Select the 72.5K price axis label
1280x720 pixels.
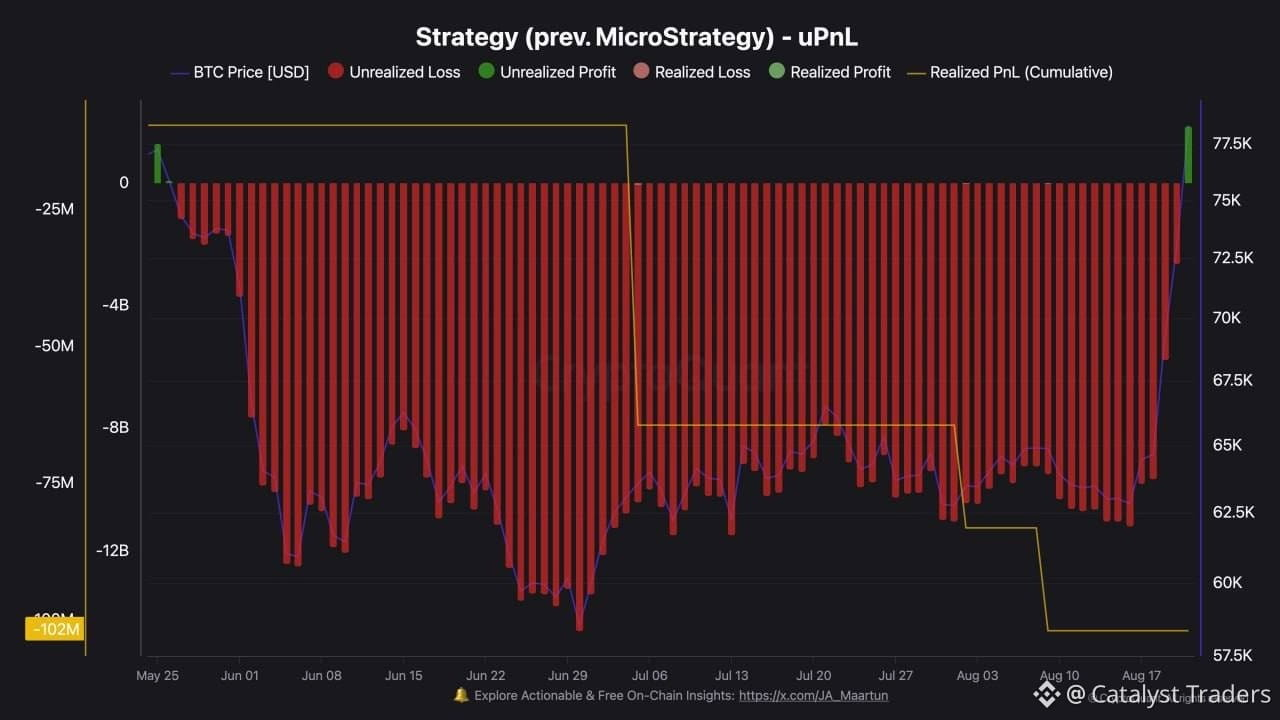[x=1231, y=258]
